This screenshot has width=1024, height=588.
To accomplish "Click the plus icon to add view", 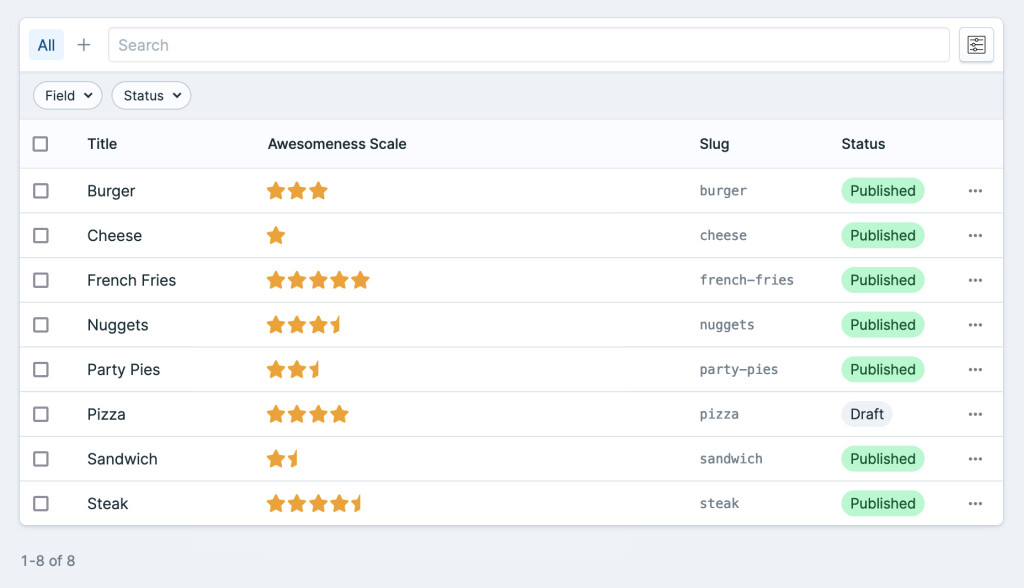I will [84, 45].
